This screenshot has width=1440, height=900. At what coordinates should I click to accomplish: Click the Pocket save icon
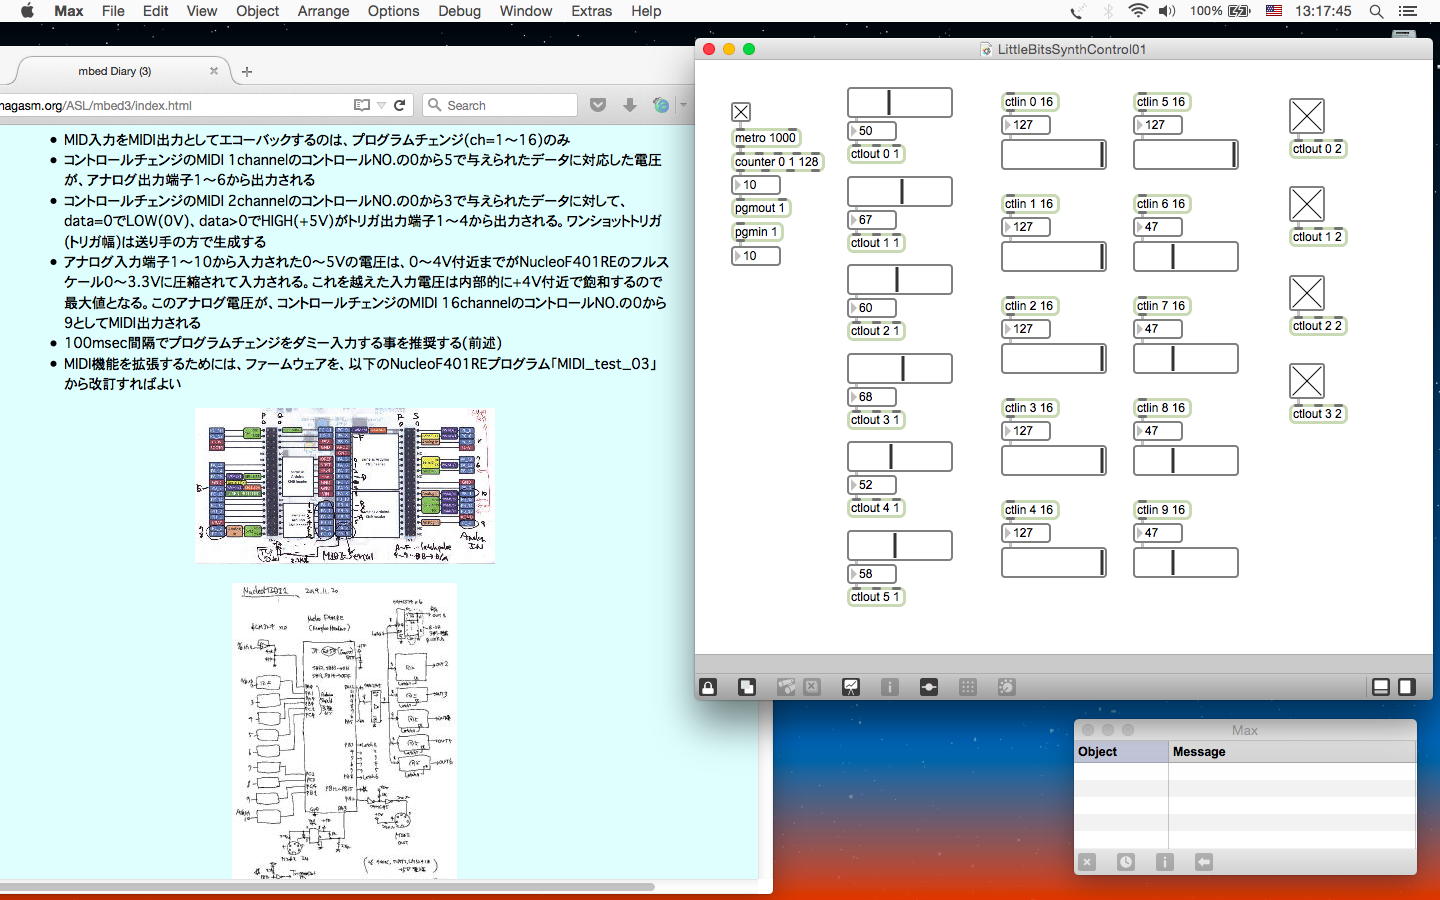(x=598, y=105)
